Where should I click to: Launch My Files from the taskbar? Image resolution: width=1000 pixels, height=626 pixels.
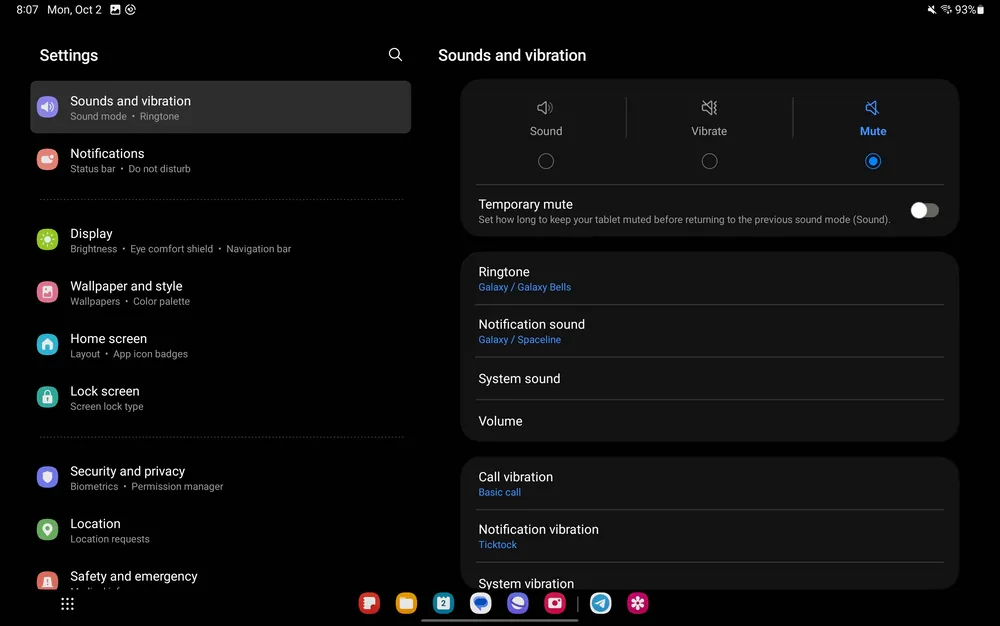(x=406, y=603)
